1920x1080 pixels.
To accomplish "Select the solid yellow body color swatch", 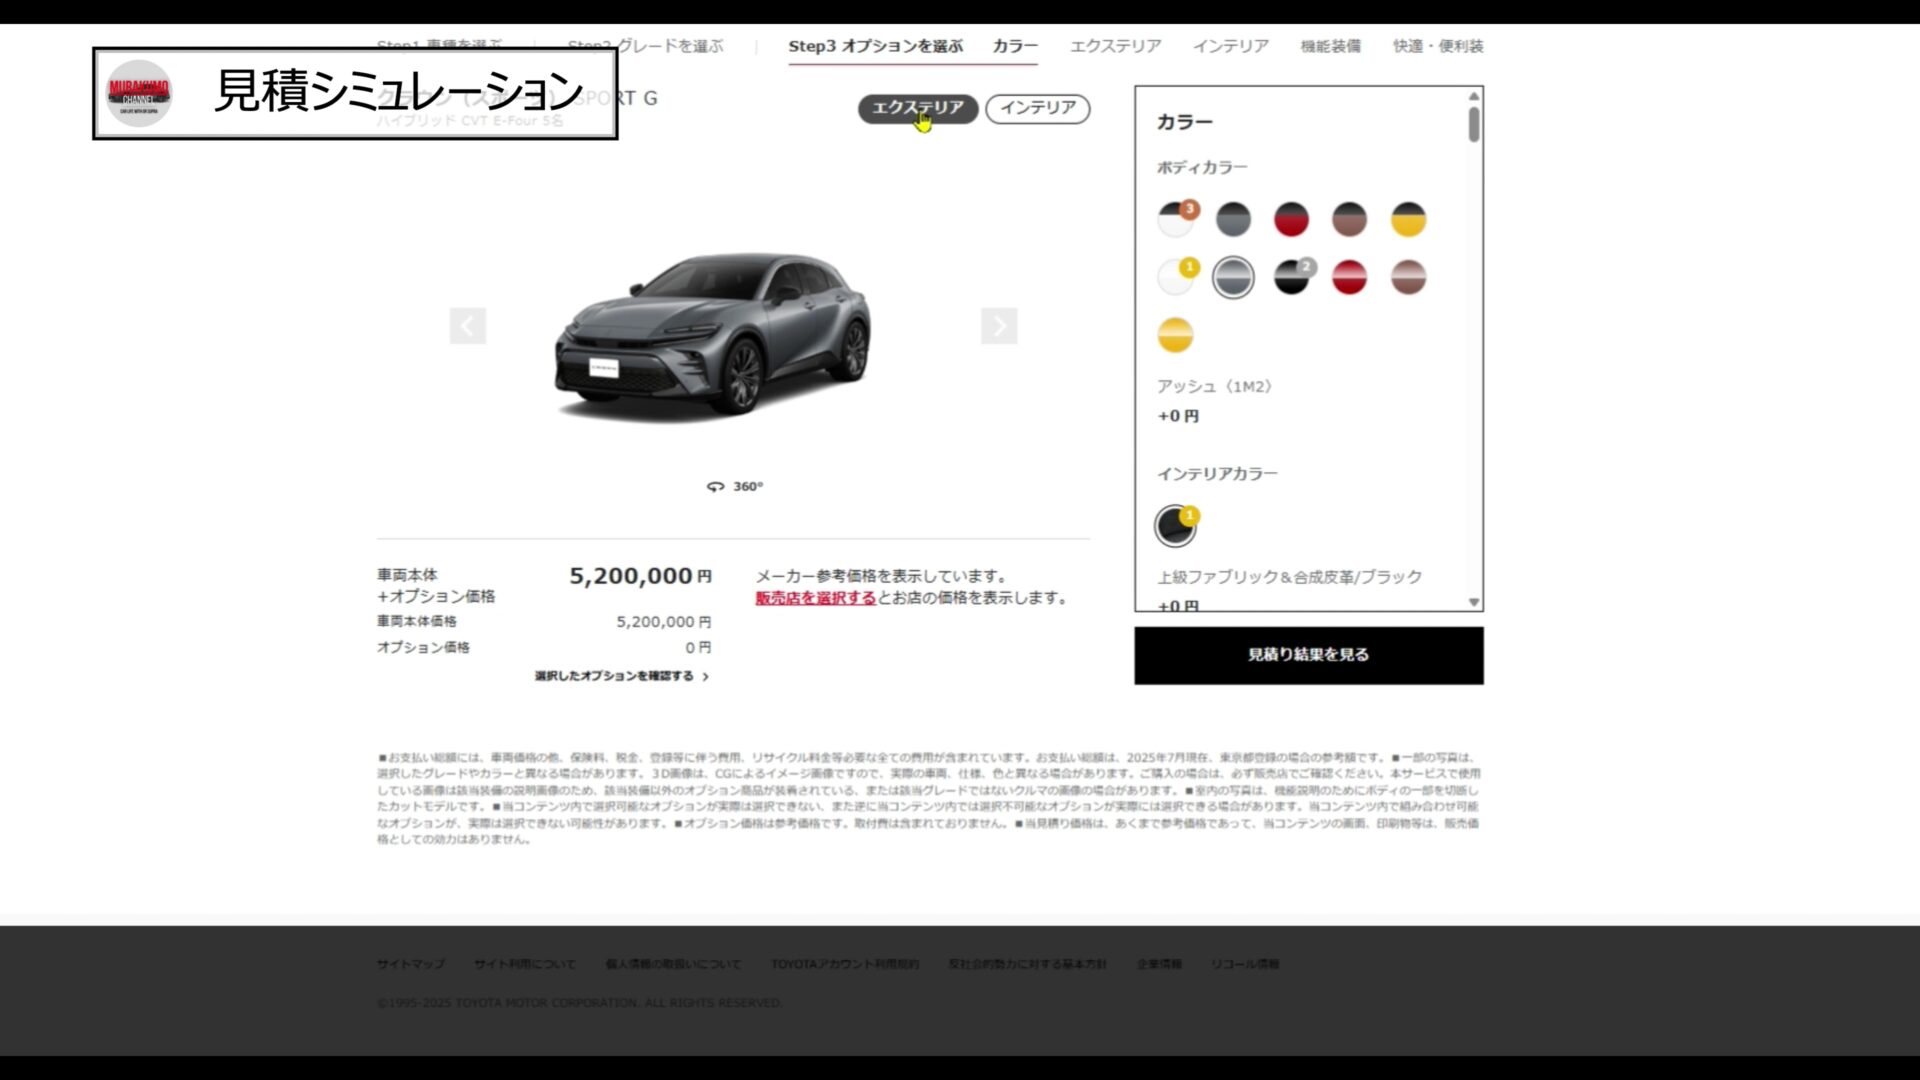I will tap(1175, 335).
